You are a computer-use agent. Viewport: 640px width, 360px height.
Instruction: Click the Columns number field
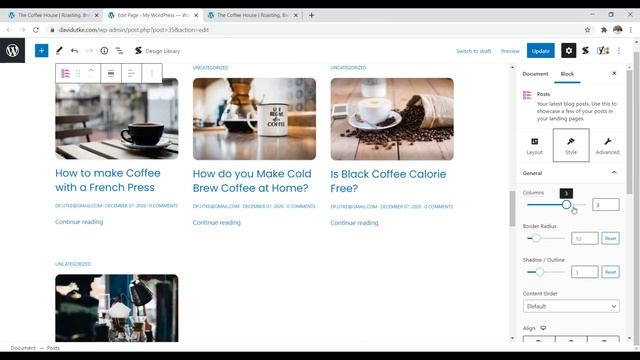pos(605,204)
